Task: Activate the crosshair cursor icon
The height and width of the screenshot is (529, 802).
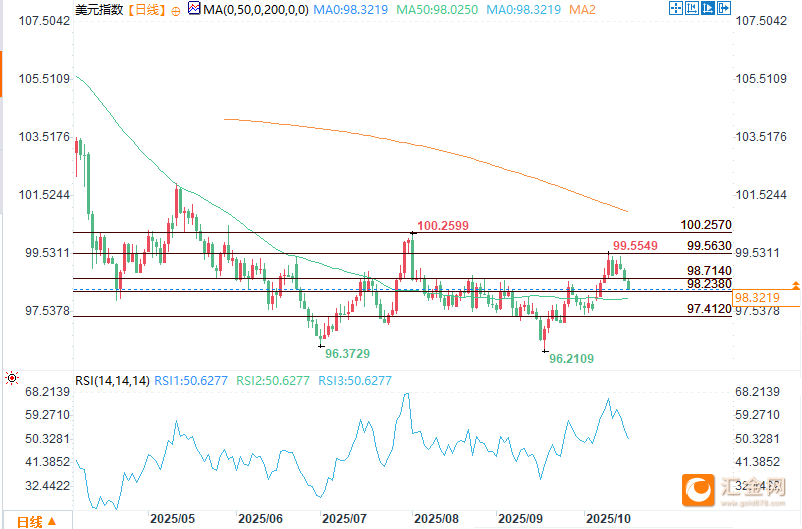Action: click(x=676, y=8)
